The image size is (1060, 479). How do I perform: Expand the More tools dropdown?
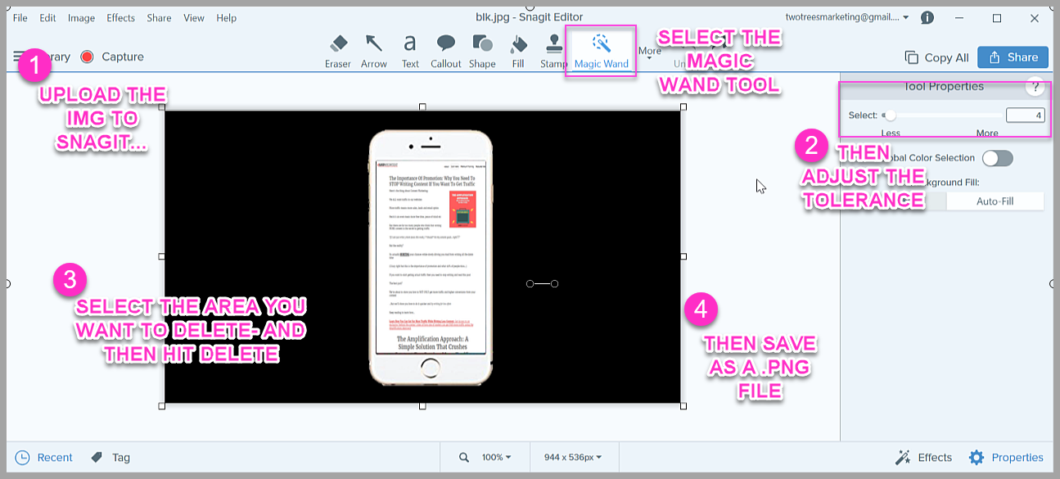(650, 51)
